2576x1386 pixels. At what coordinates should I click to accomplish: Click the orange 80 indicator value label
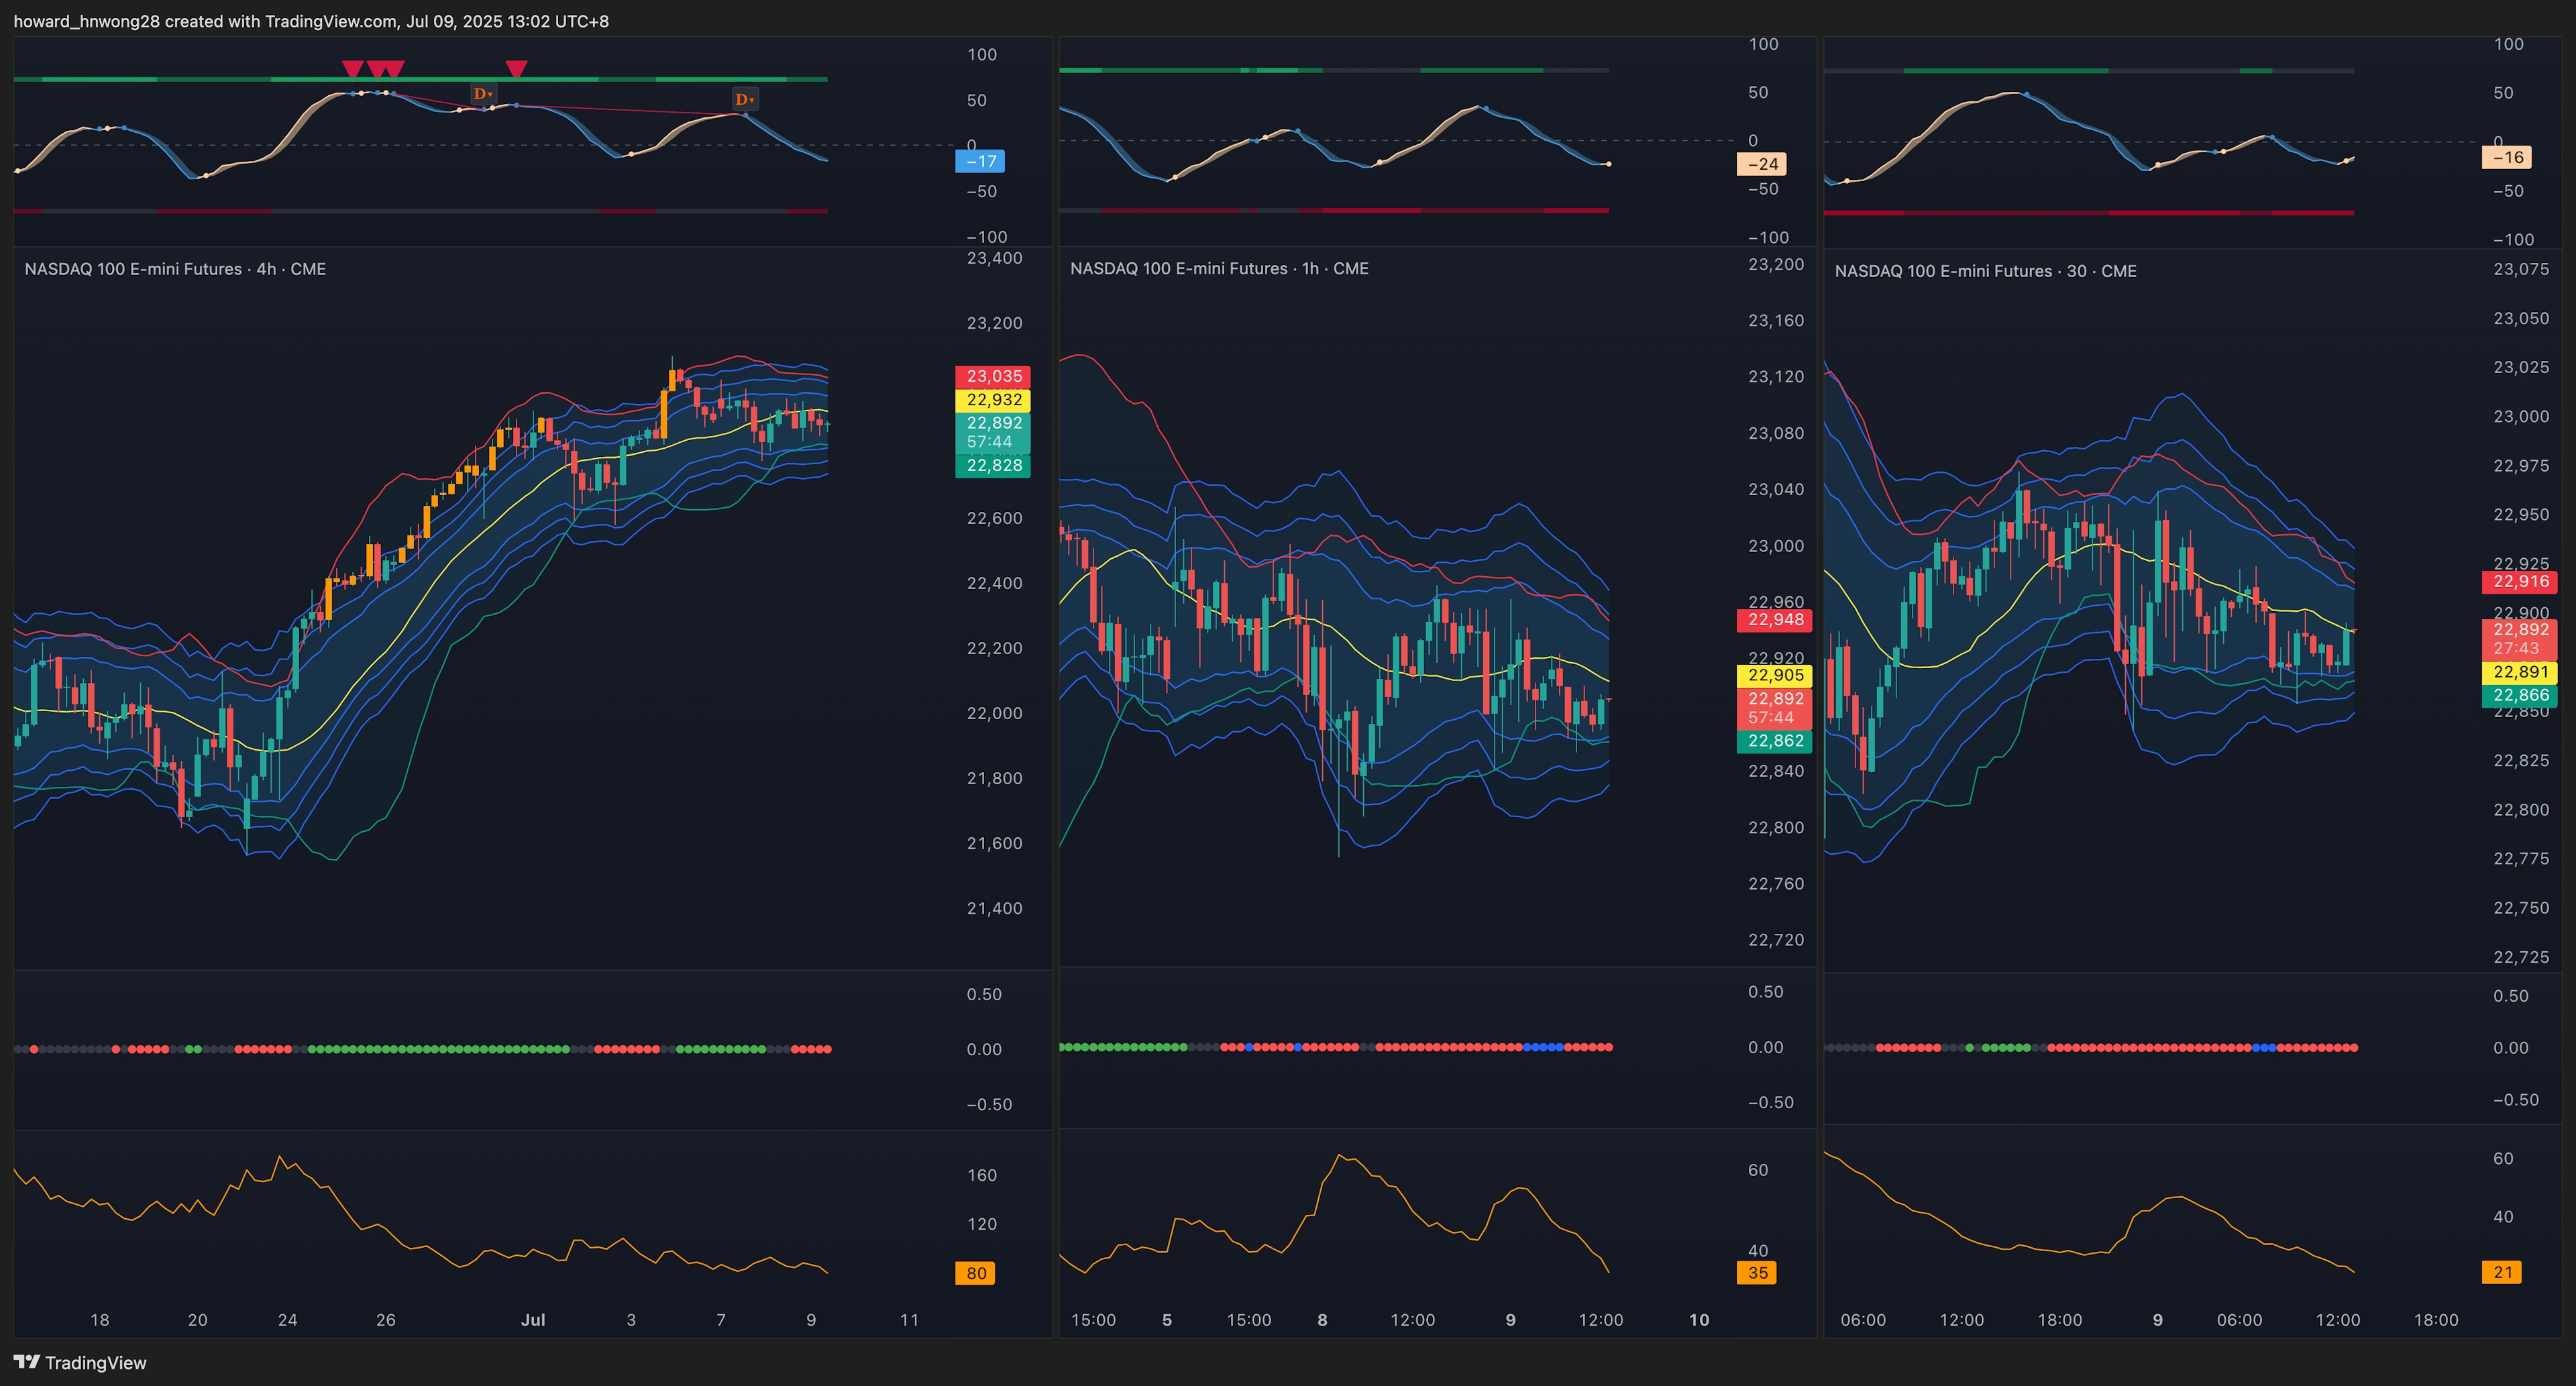click(x=975, y=1273)
